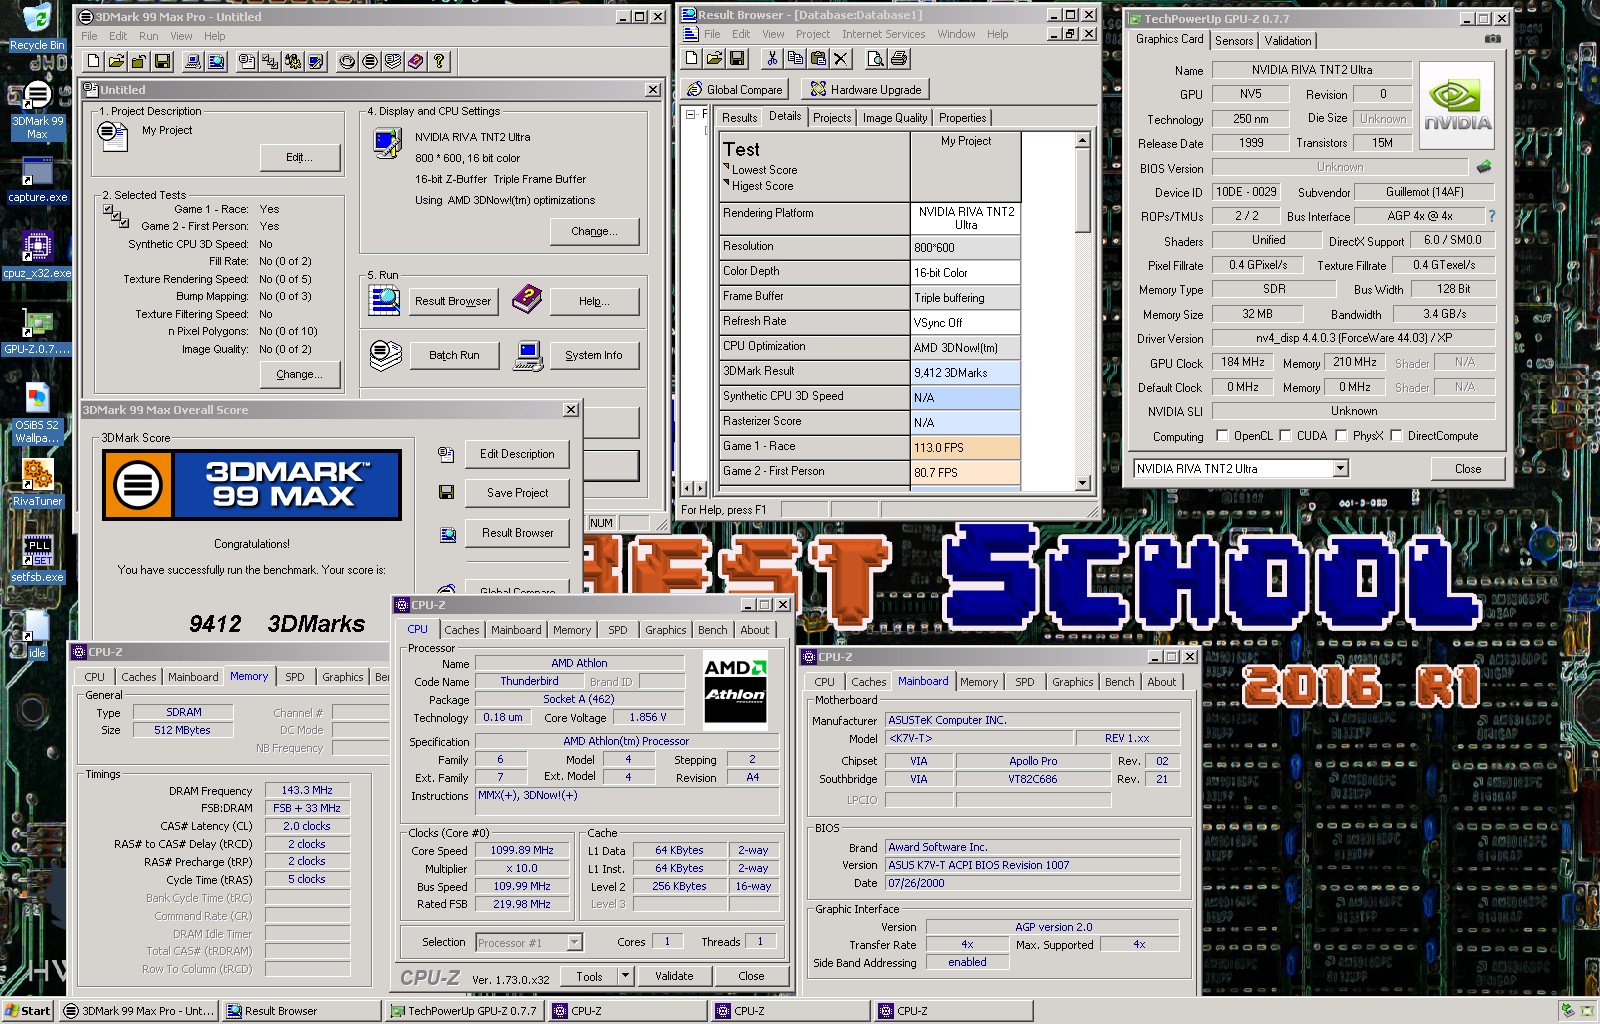Viewport: 1600px width, 1024px height.
Task: Open the Tools dropdown arrow in CPU-Z
Action: (625, 976)
